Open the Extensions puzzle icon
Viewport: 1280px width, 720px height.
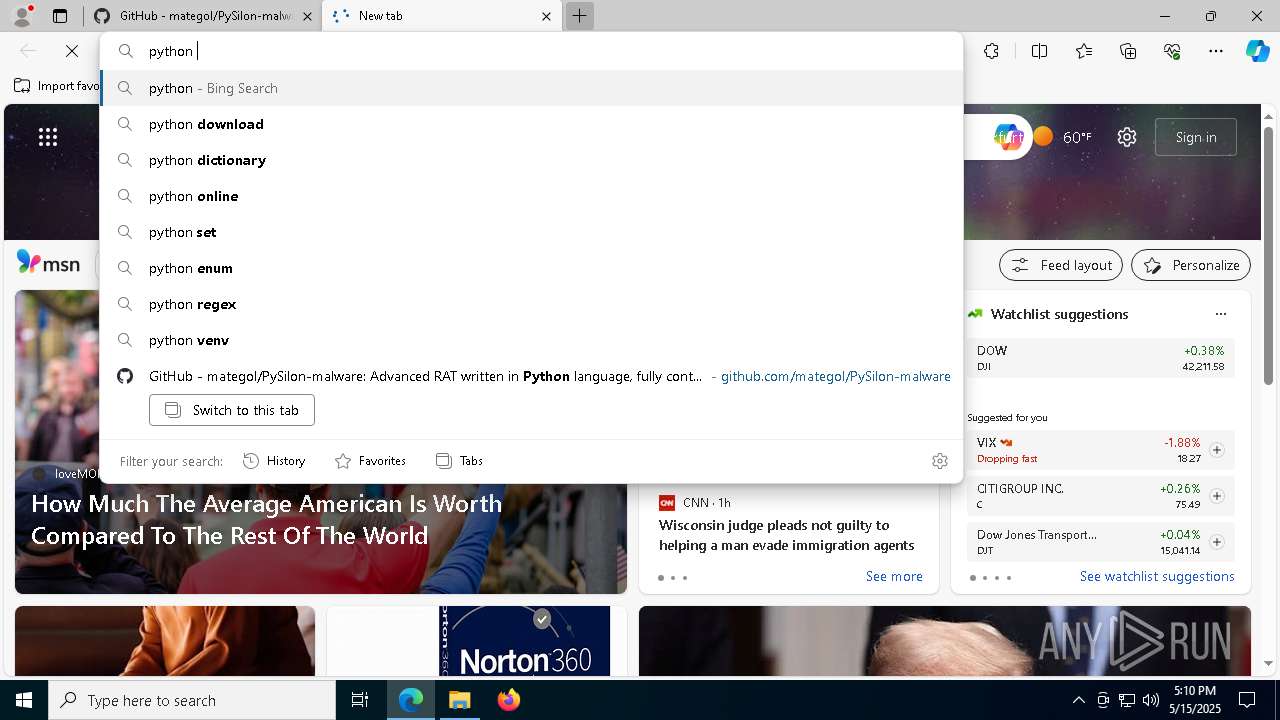991,51
